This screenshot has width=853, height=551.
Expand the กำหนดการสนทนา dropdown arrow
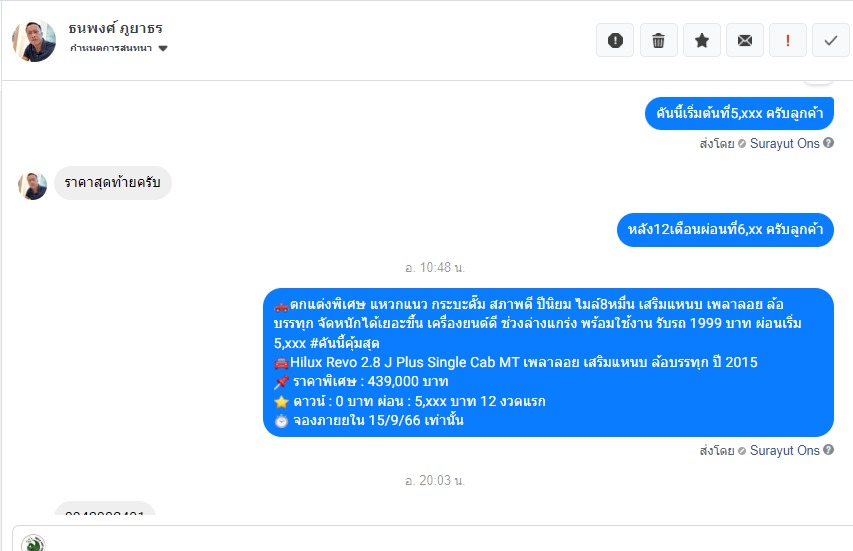[x=163, y=48]
